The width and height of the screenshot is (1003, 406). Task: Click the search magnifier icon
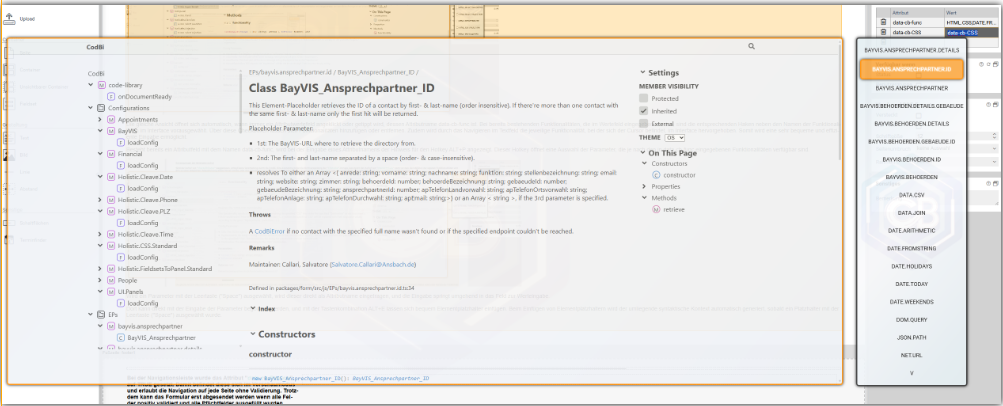pos(751,46)
